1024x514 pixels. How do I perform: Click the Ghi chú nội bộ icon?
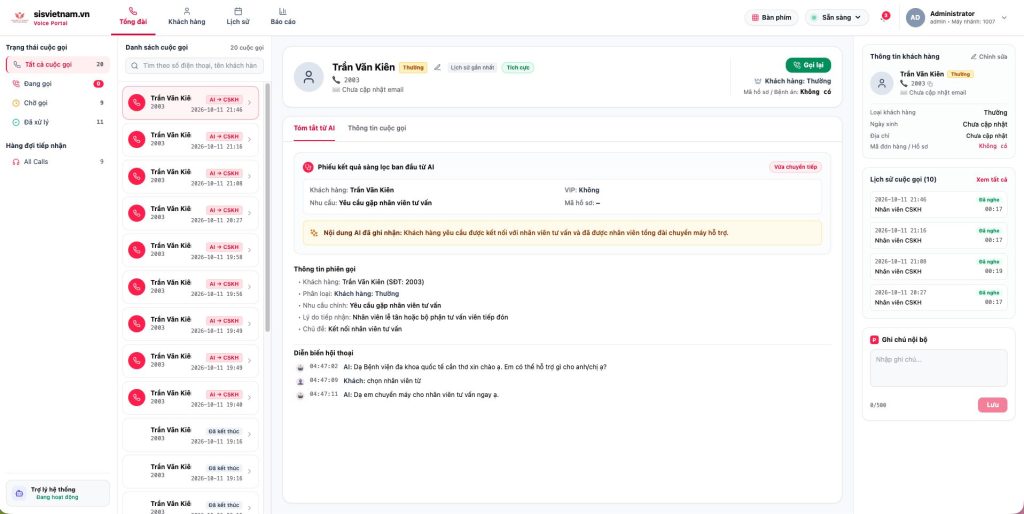(874, 340)
